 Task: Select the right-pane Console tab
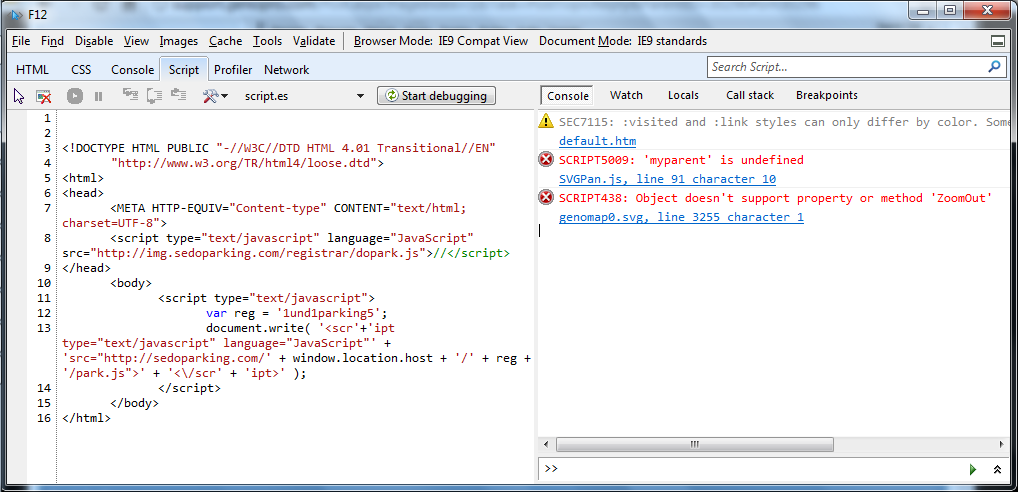[567, 95]
